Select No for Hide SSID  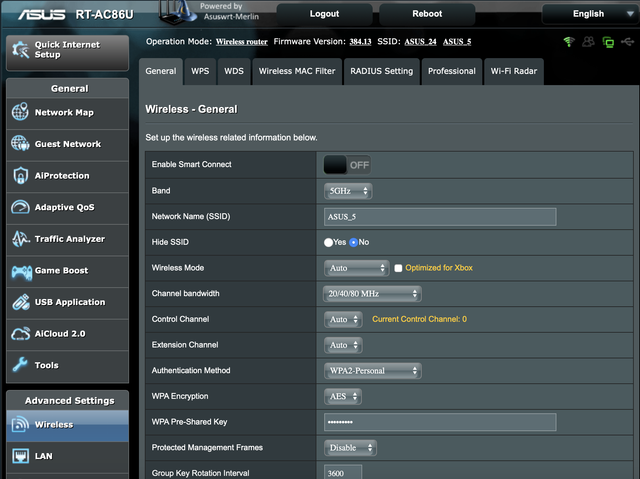click(x=353, y=242)
